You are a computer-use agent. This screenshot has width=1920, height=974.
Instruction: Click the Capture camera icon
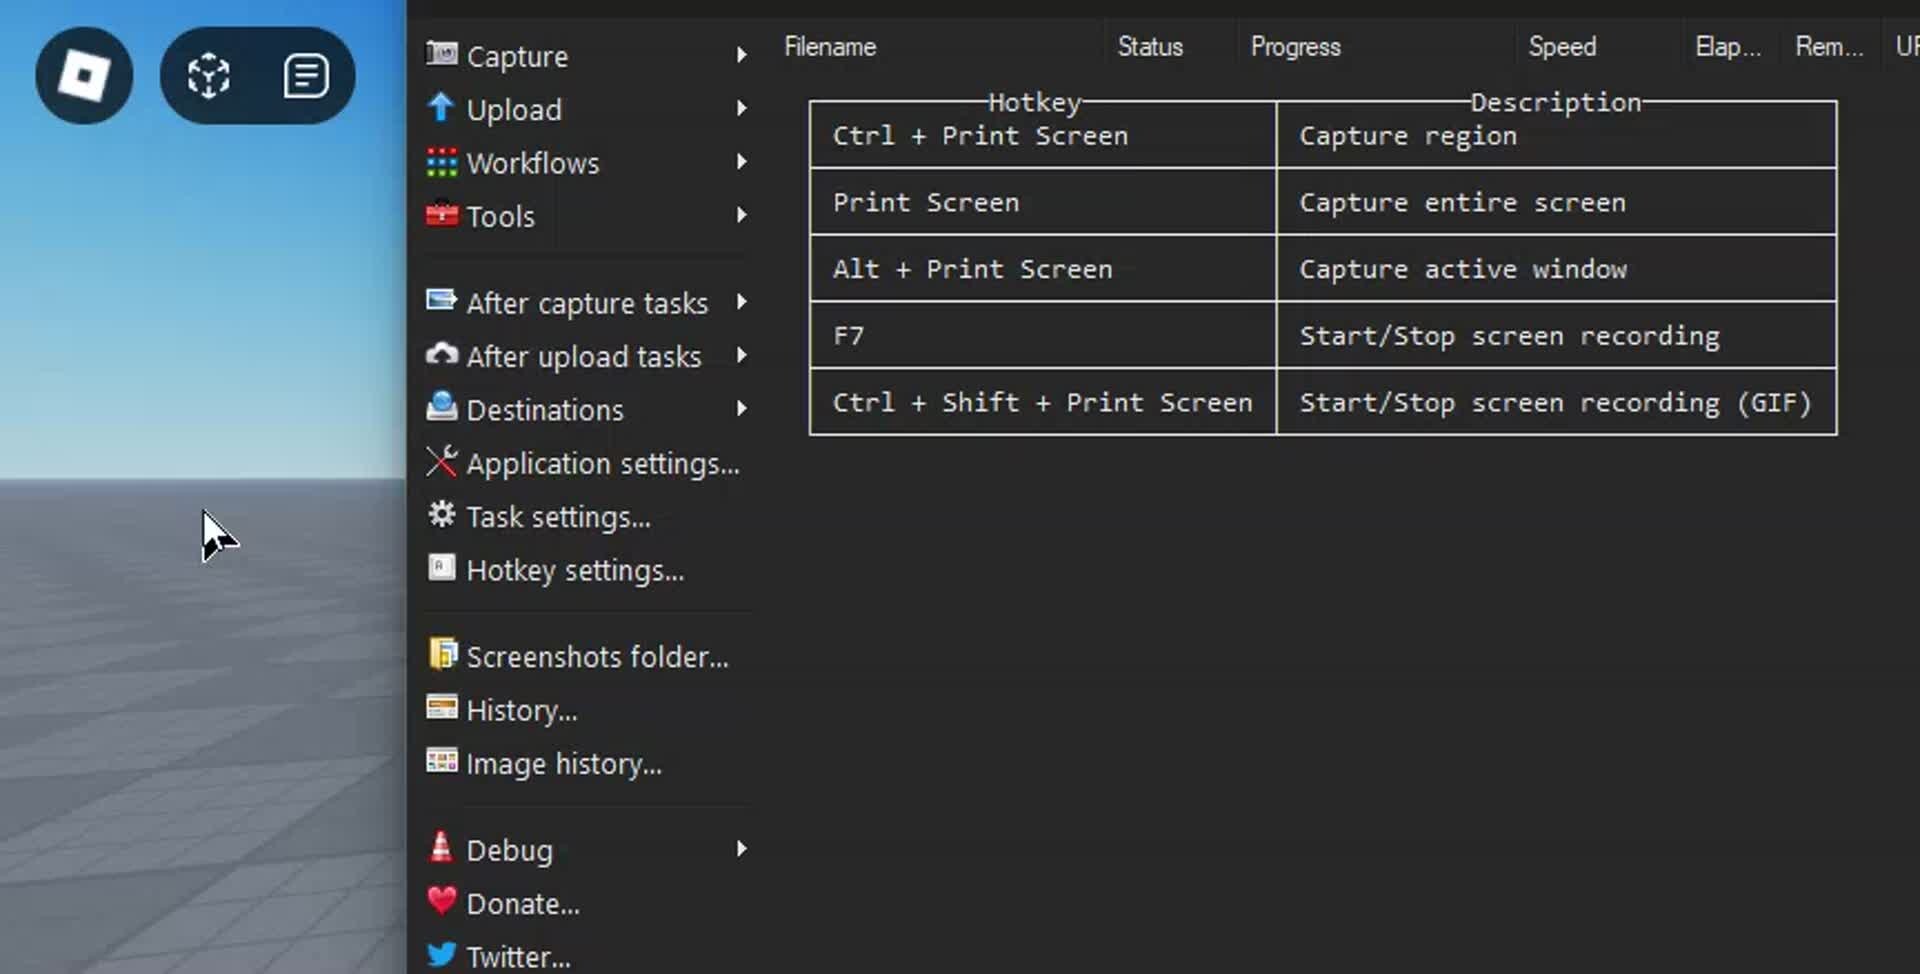pyautogui.click(x=441, y=54)
